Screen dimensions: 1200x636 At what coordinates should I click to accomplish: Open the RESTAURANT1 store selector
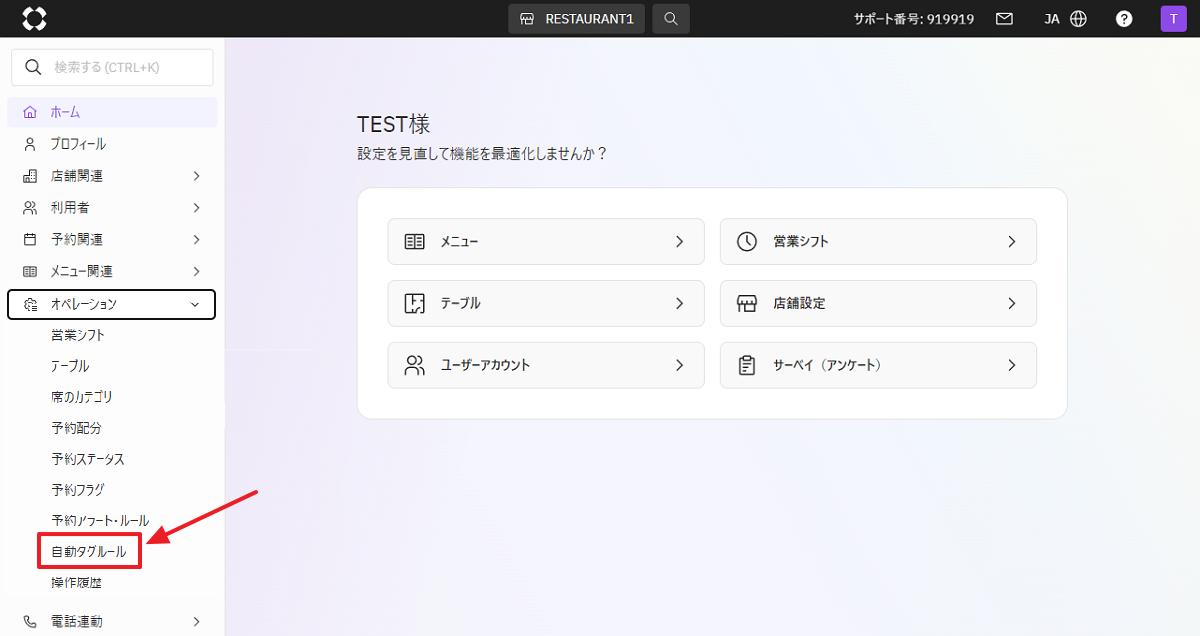(576, 18)
